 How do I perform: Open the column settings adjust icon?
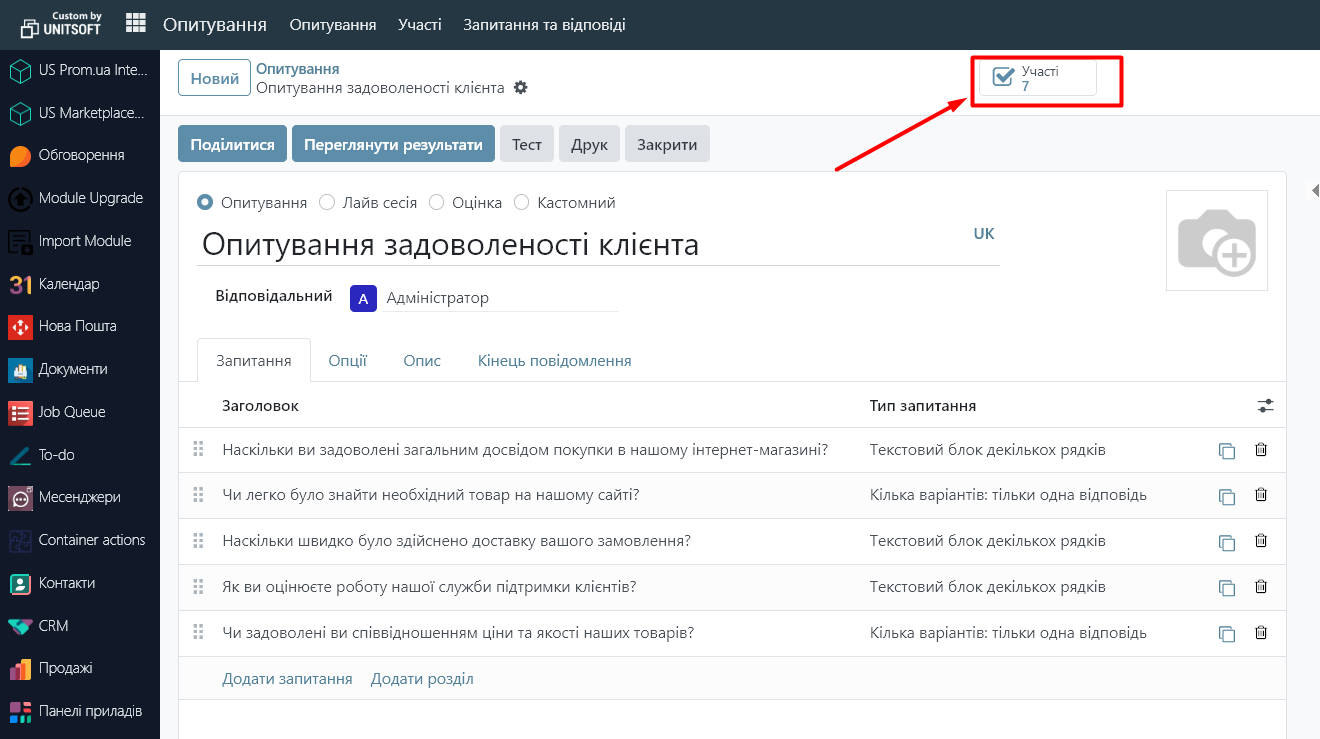click(1266, 406)
